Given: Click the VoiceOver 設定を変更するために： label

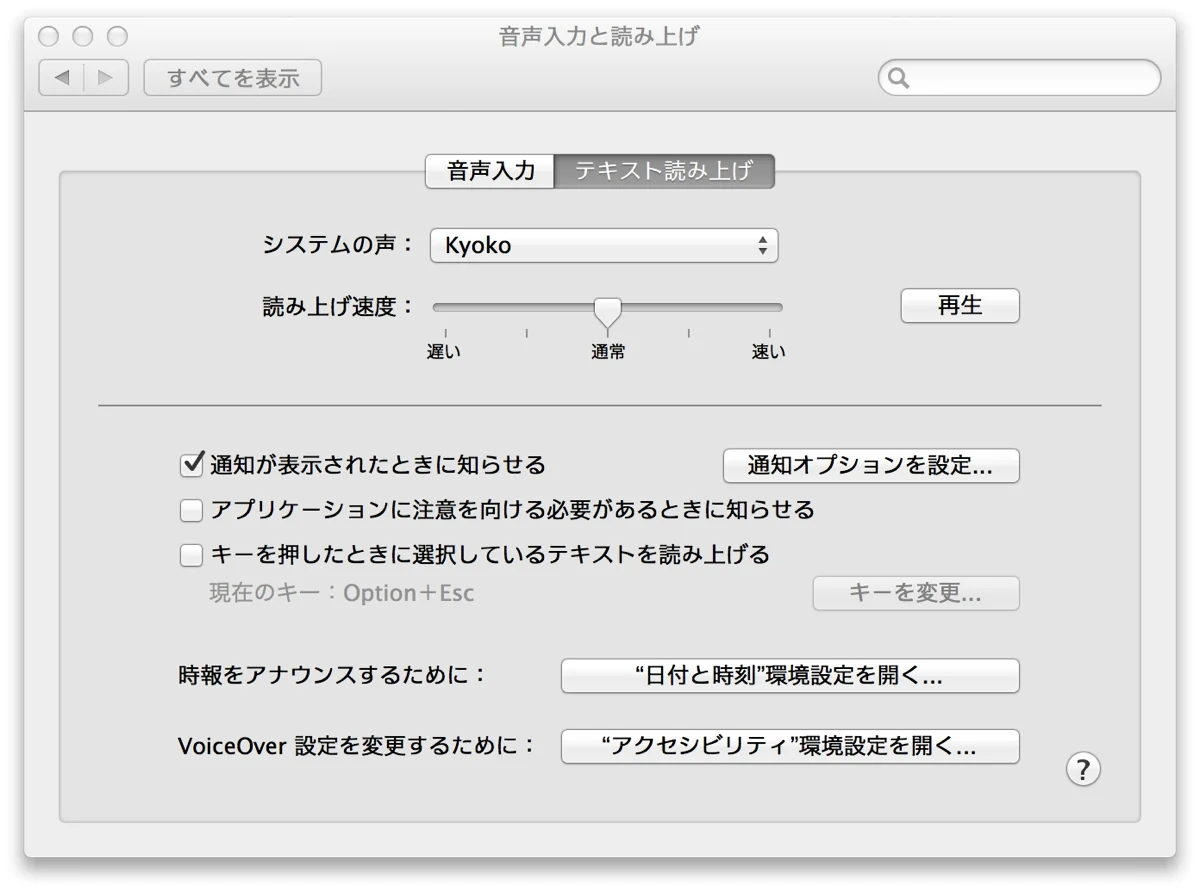Looking at the screenshot, I should coord(357,746).
